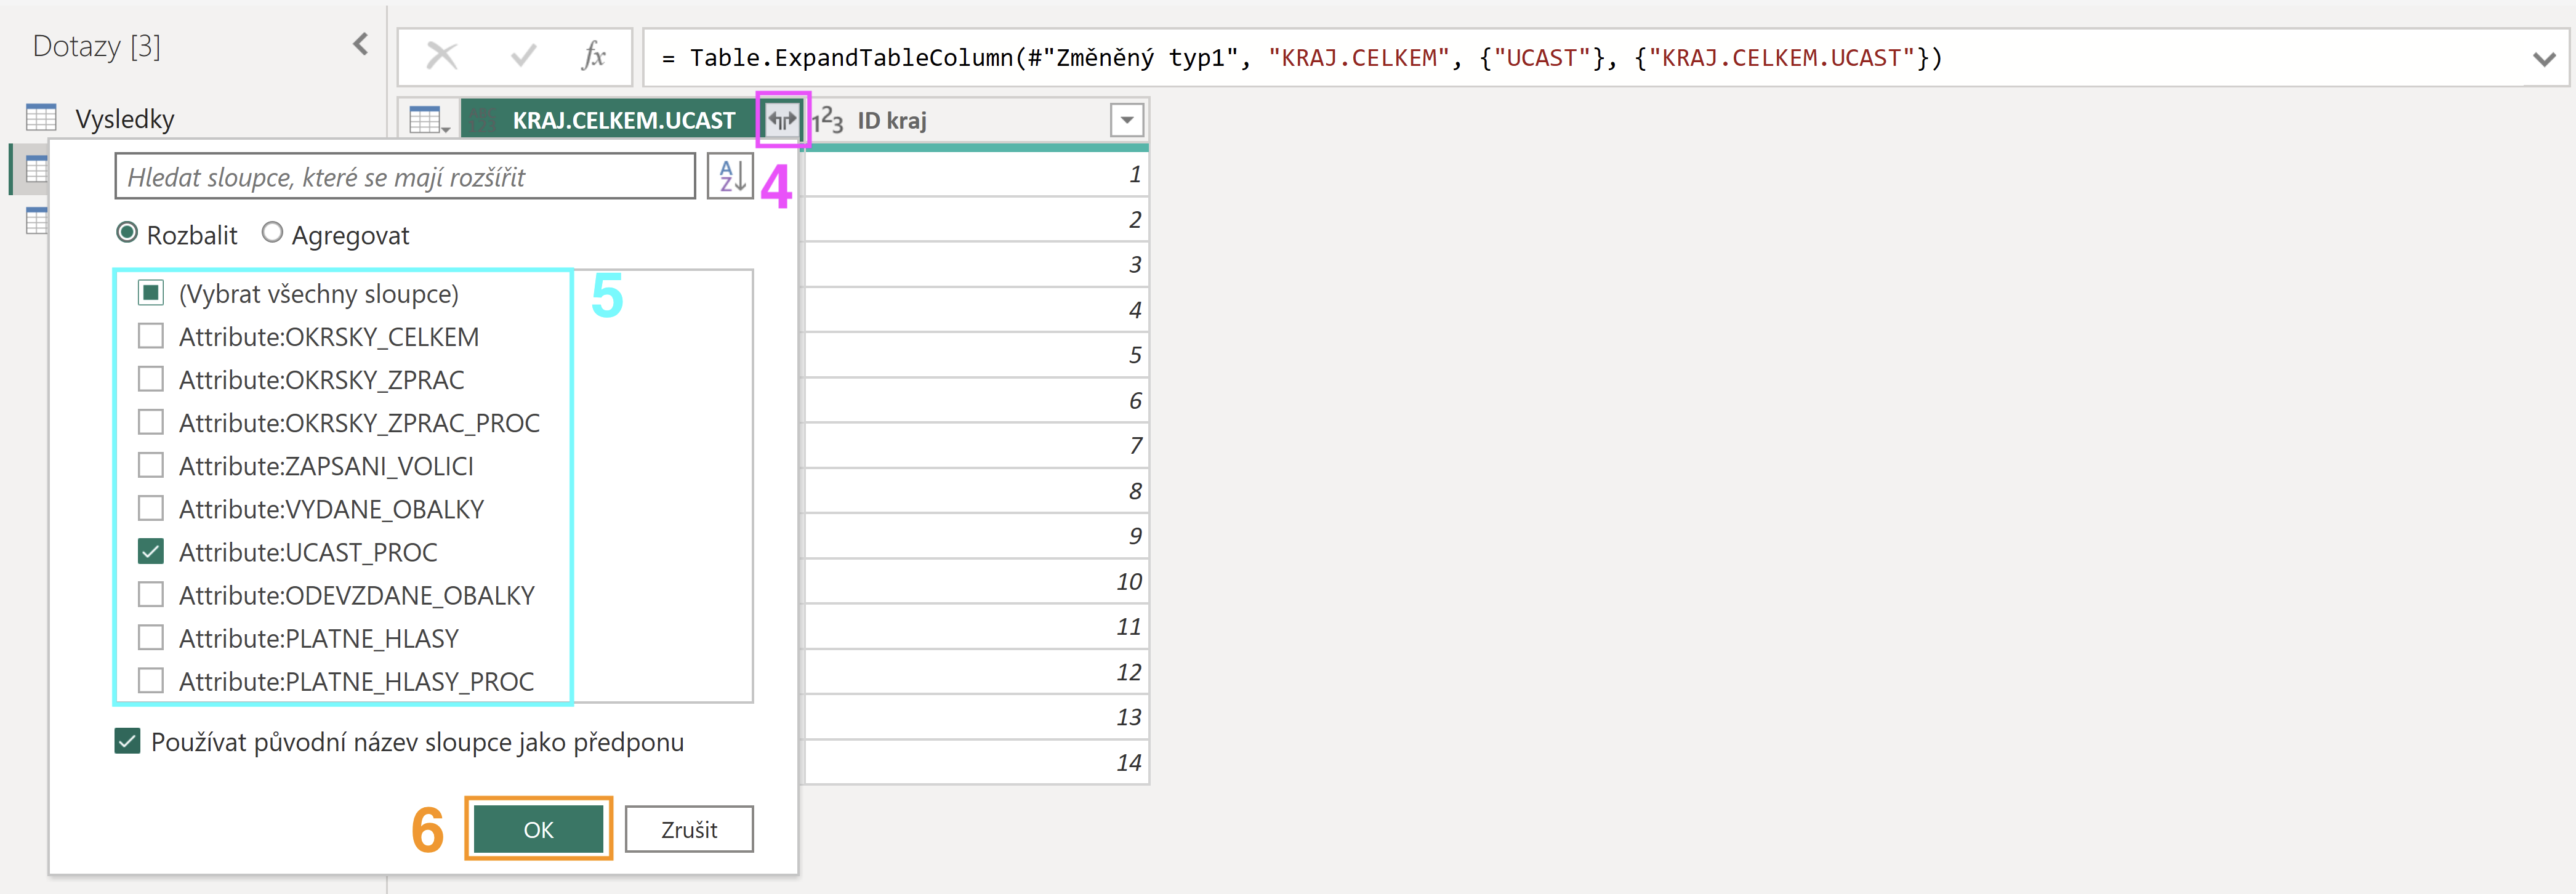
Task: Click the Zrušit button
Action: pos(689,829)
